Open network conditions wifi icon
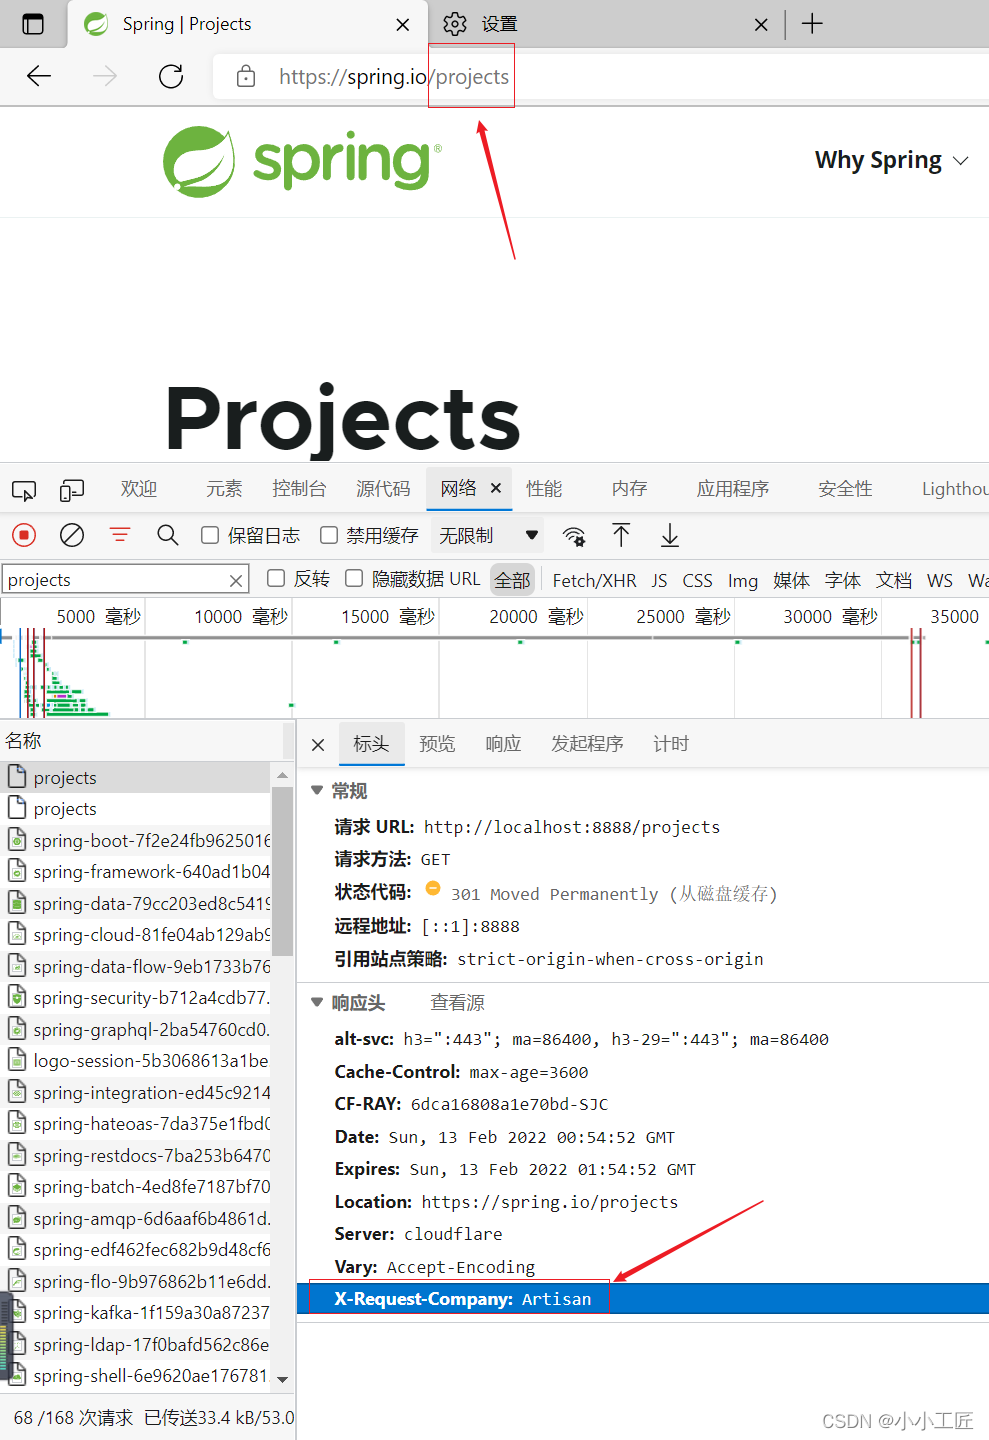The height and width of the screenshot is (1440, 989). point(574,536)
